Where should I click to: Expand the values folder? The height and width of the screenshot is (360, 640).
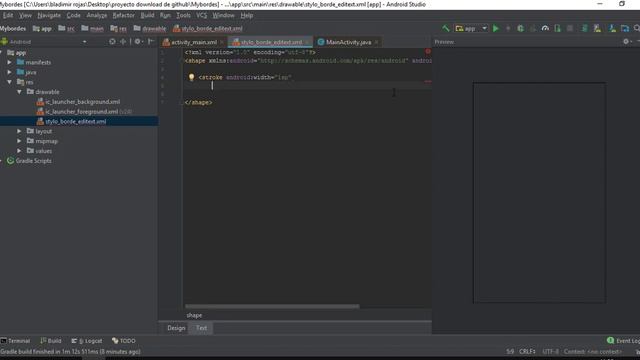(x=19, y=151)
